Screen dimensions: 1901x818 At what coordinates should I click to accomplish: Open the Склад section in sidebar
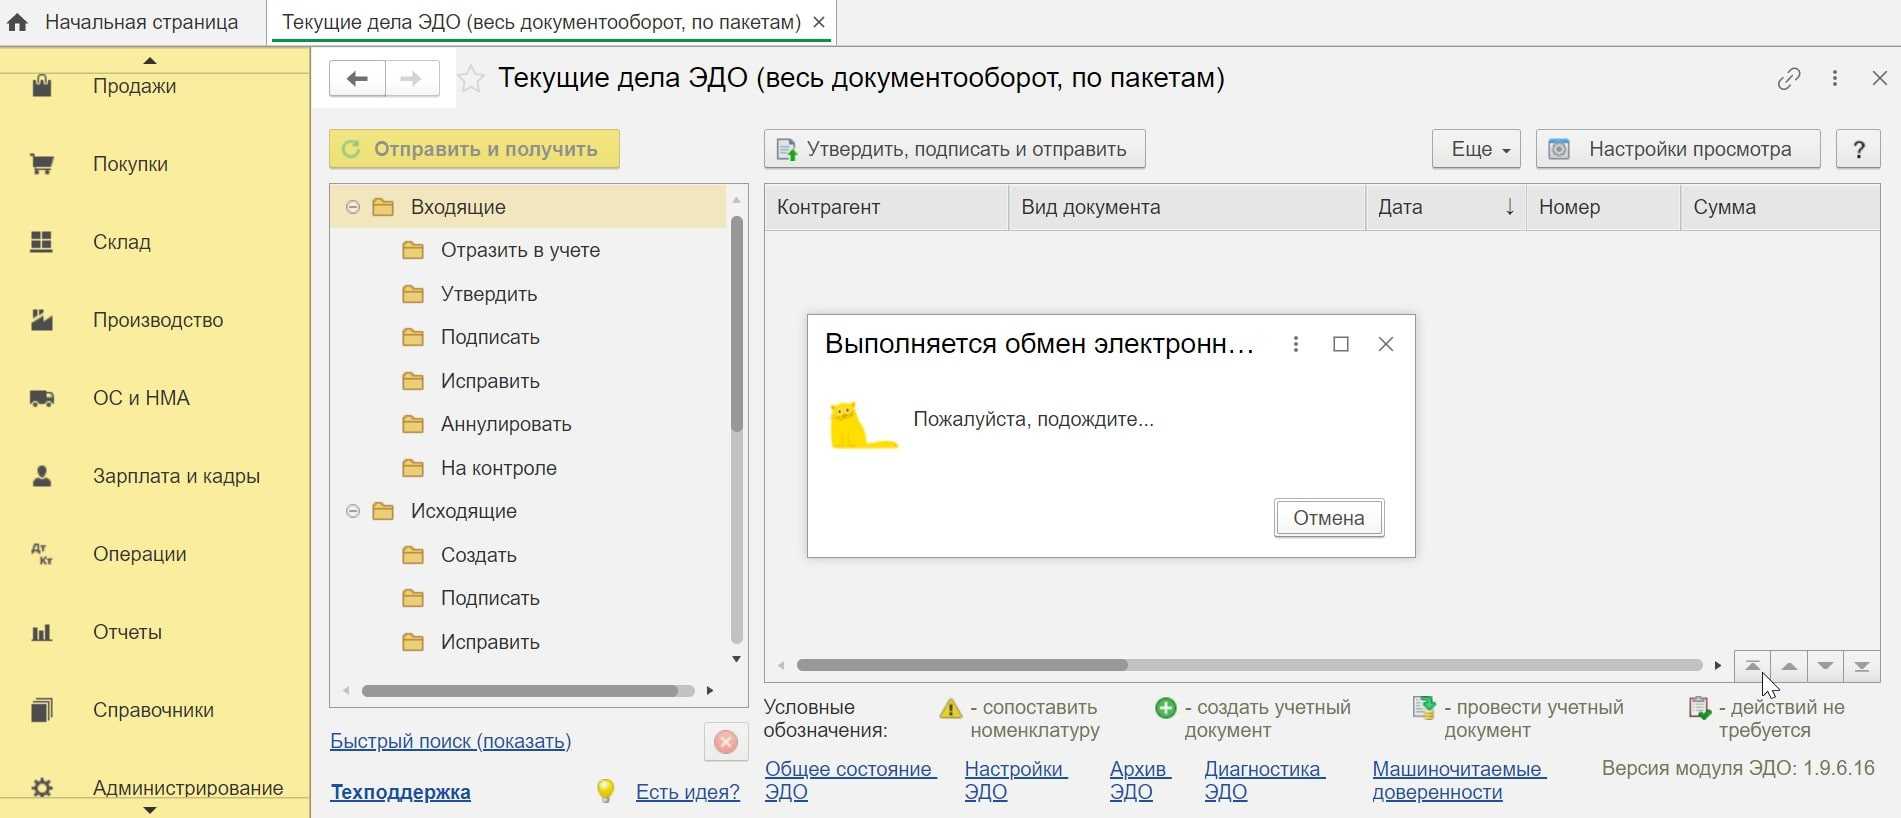click(121, 242)
